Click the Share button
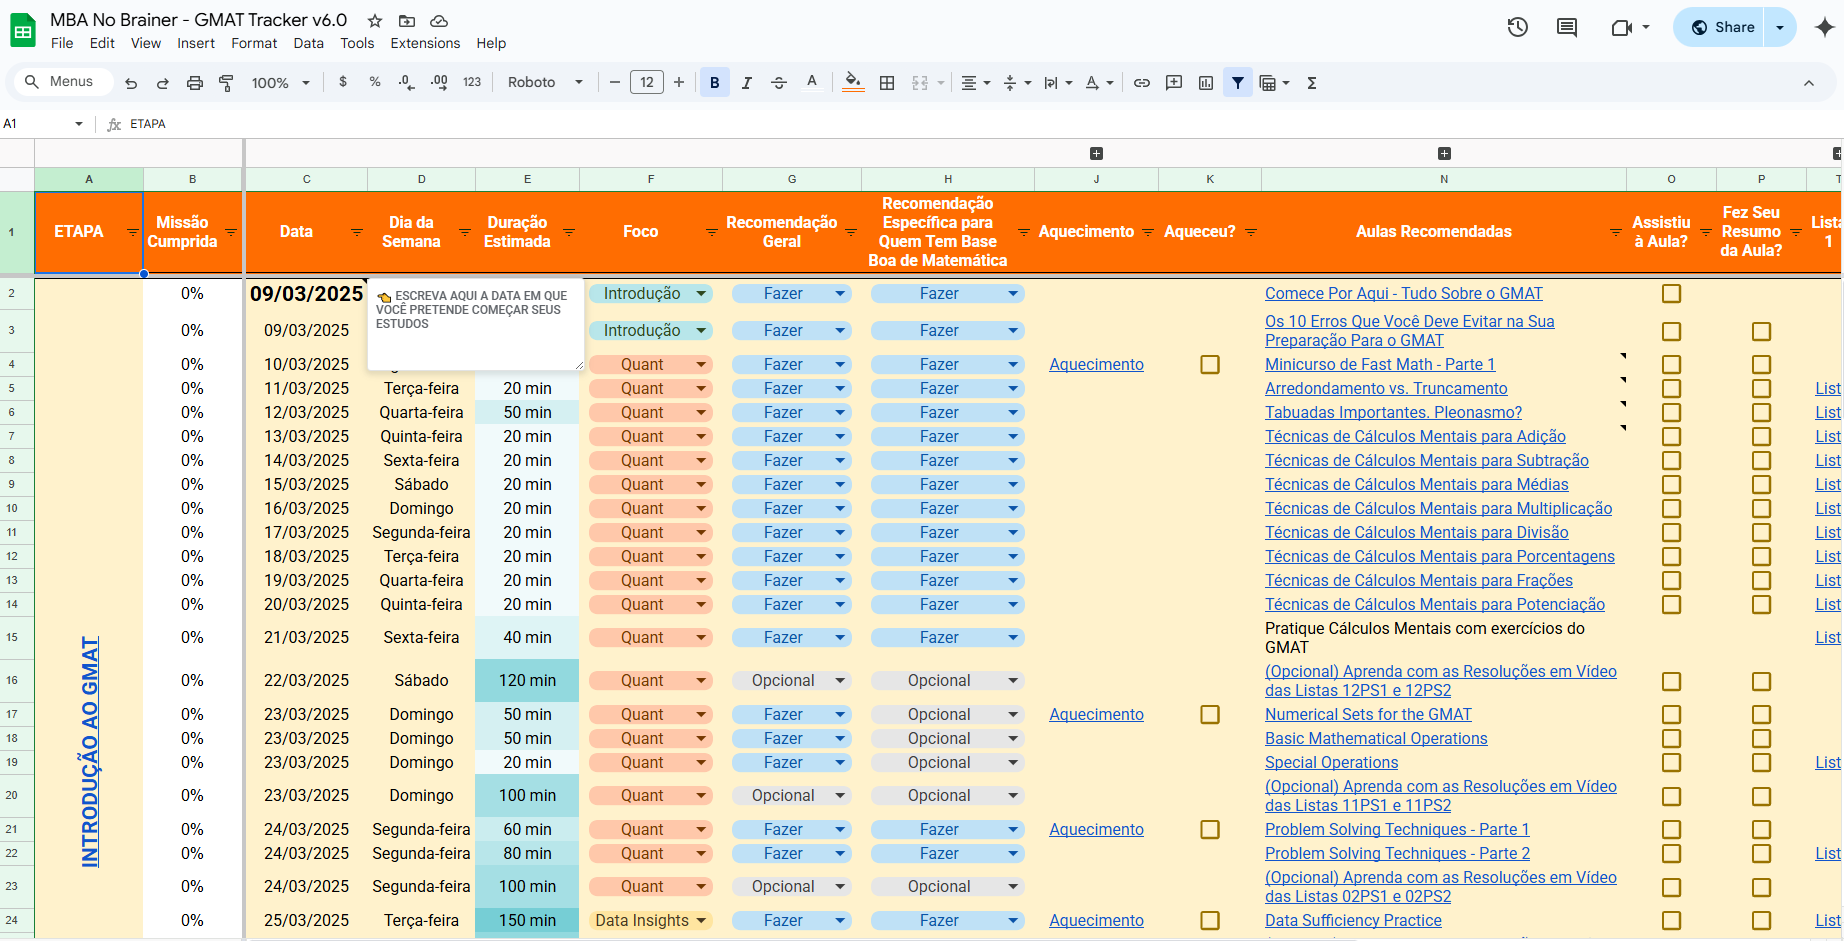This screenshot has width=1844, height=941. [1723, 28]
